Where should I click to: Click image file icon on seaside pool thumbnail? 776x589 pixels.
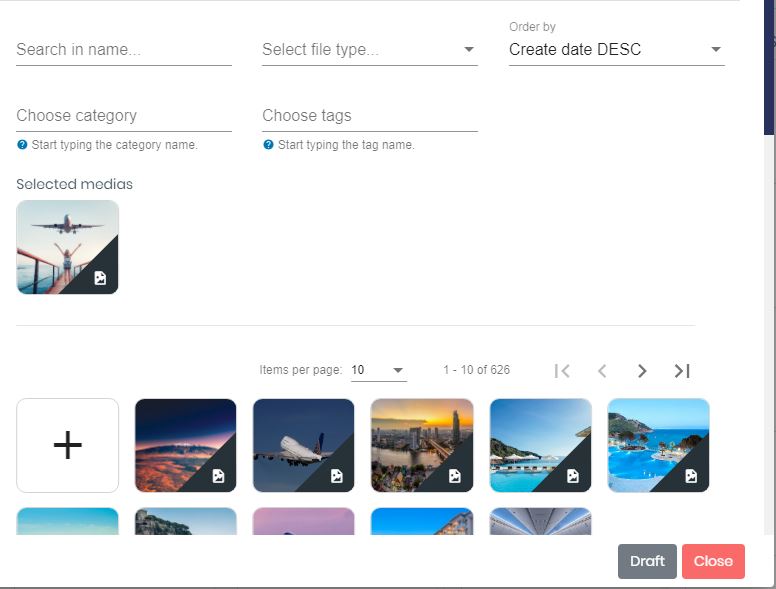pos(573,476)
